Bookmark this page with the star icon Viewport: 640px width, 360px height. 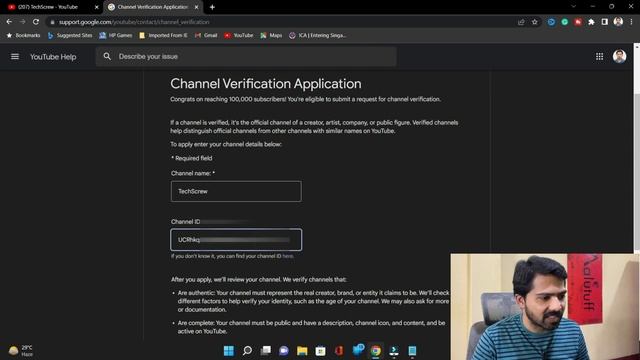(x=535, y=22)
